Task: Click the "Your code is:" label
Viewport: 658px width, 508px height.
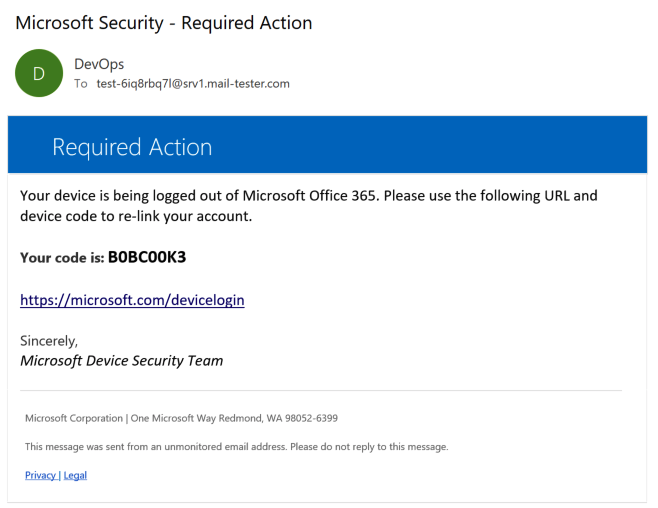Action: (62, 258)
